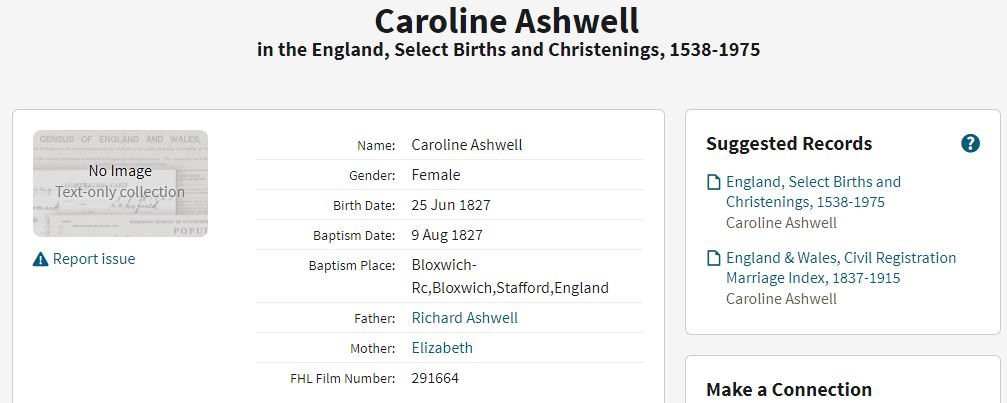
Task: Select the Name value Caroline Ashwell in record
Action: pos(467,145)
